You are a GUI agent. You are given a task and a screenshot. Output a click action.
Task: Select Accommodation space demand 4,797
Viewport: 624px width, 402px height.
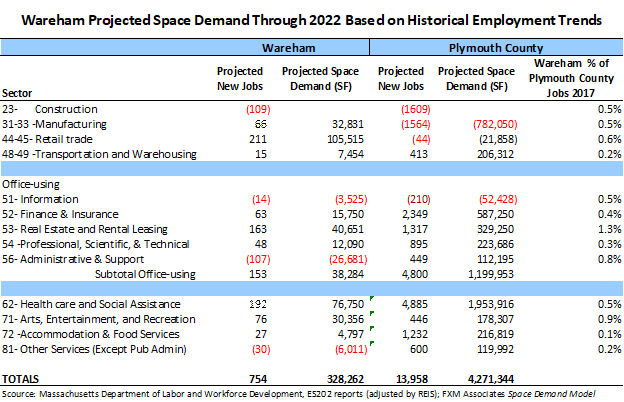pyautogui.click(x=351, y=334)
